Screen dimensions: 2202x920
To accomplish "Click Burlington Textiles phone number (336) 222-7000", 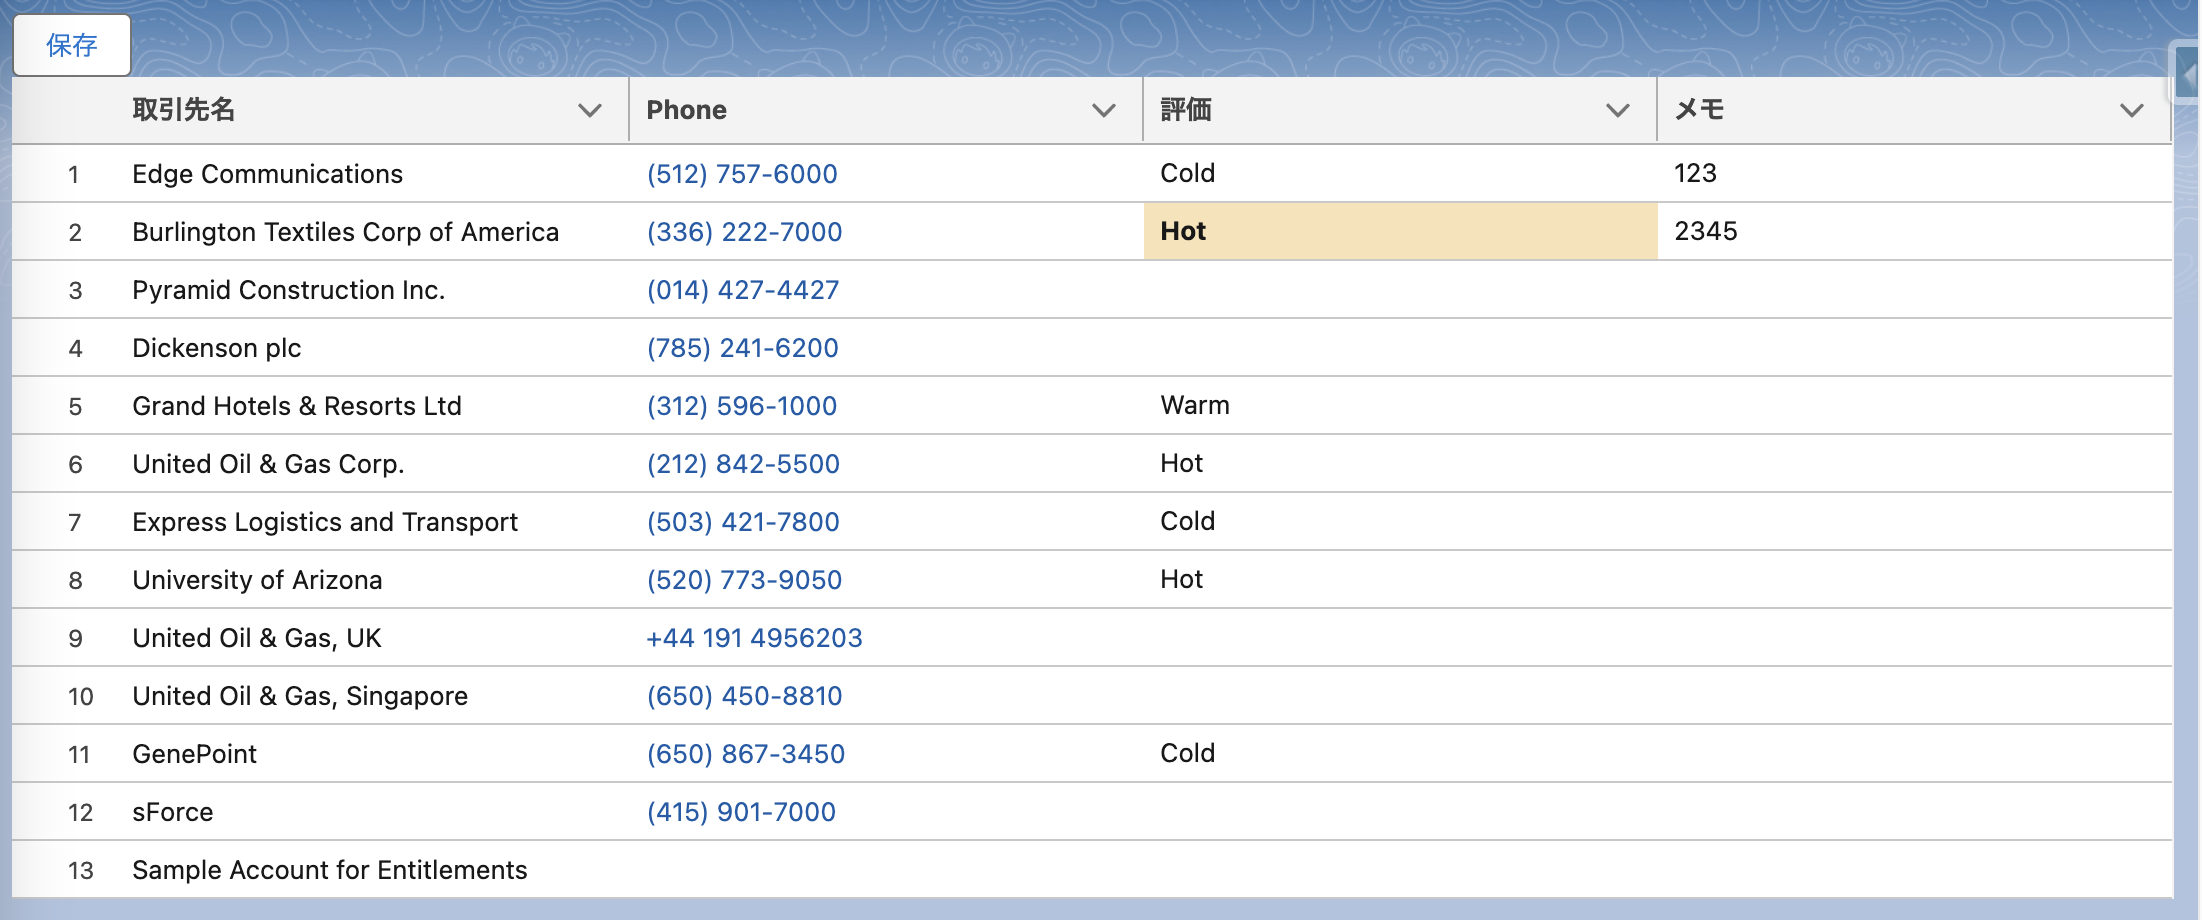I will tap(744, 231).
